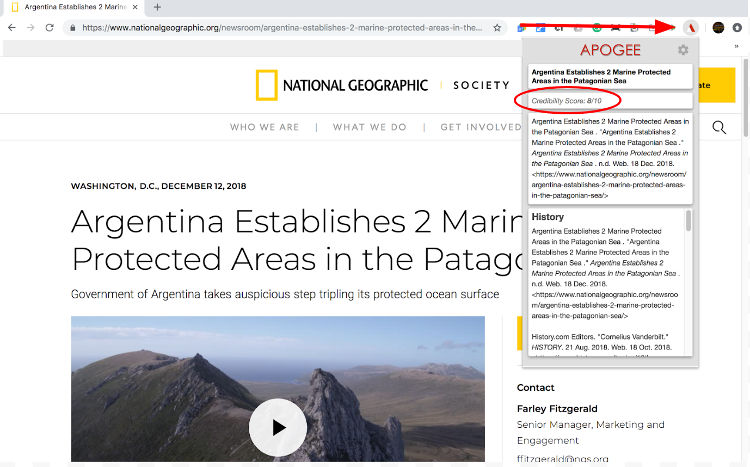Click the Apogee extension icon in toolbar
Viewport: 750px width, 467px height.
(x=691, y=28)
